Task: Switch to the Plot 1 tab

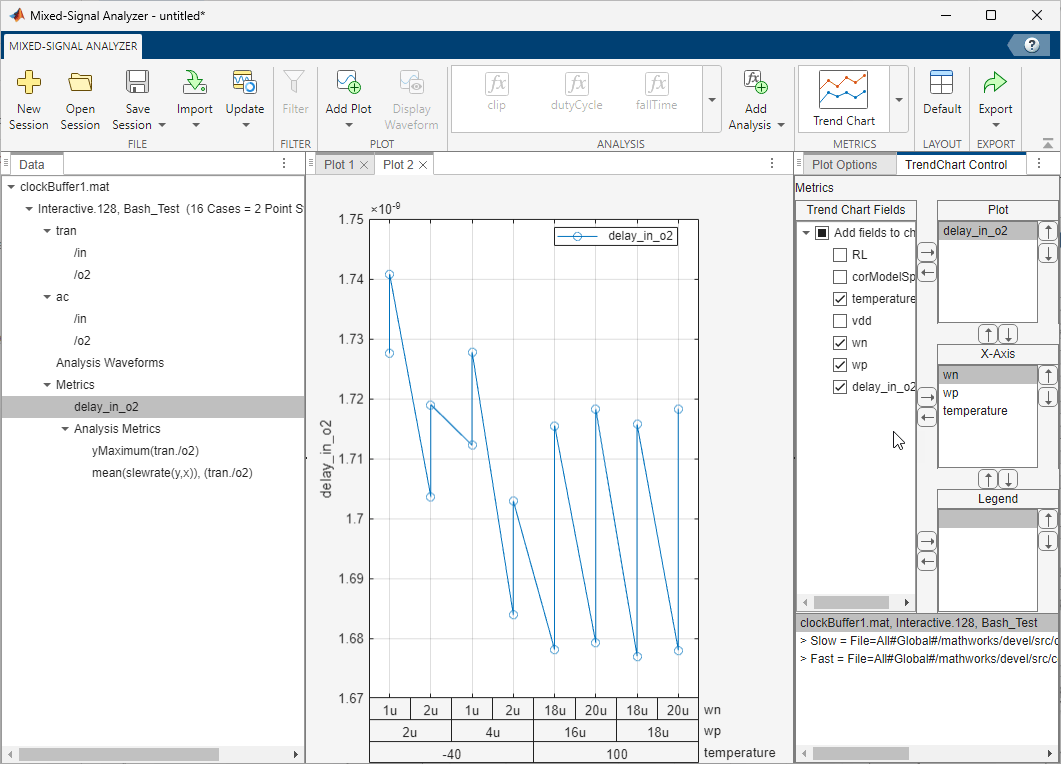Action: pyautogui.click(x=340, y=165)
